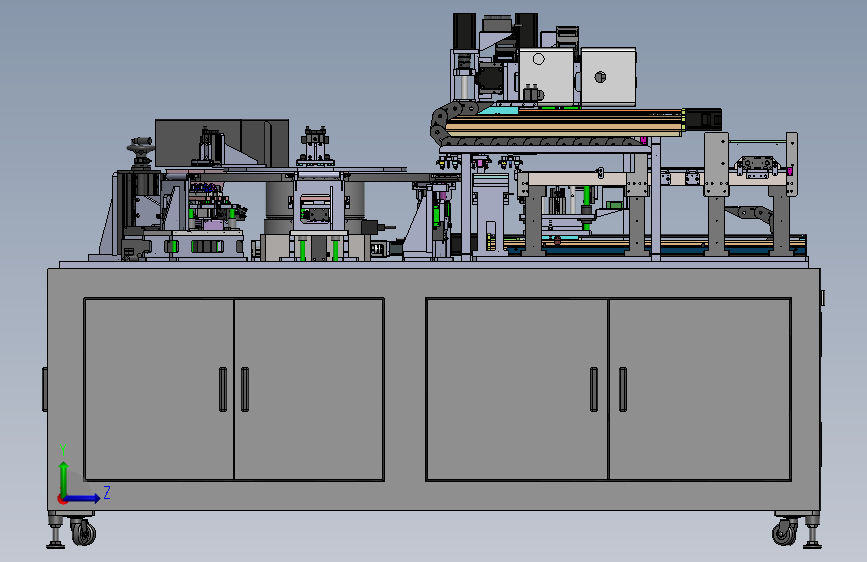The image size is (867, 562).
Task: Select the dark gray enclosure at upper left
Action: (x=222, y=143)
